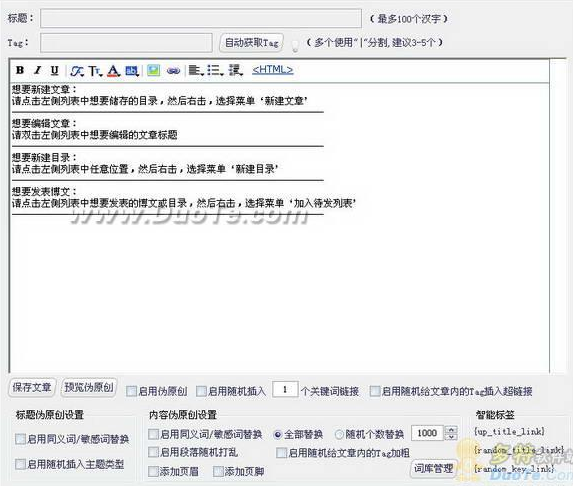Click the 标题 input field

[x=201, y=18]
